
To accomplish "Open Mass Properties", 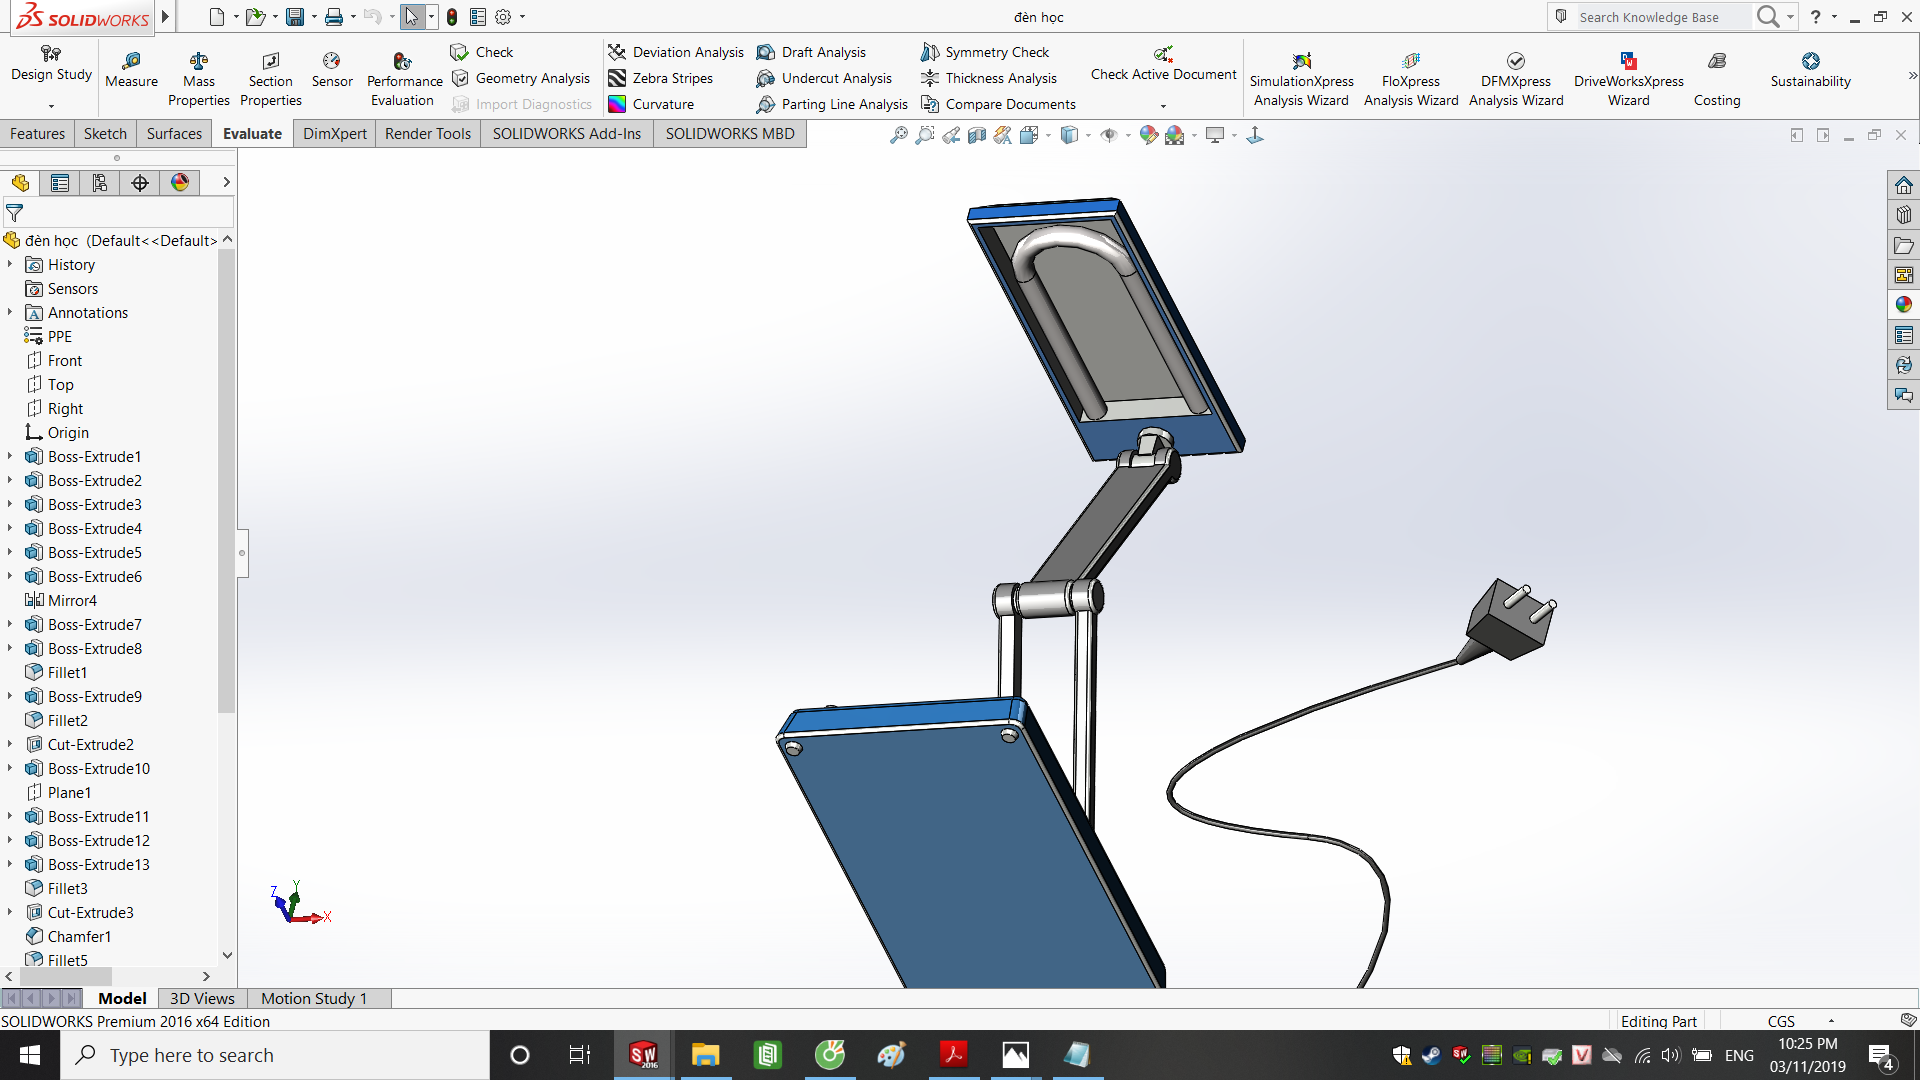I will (199, 79).
